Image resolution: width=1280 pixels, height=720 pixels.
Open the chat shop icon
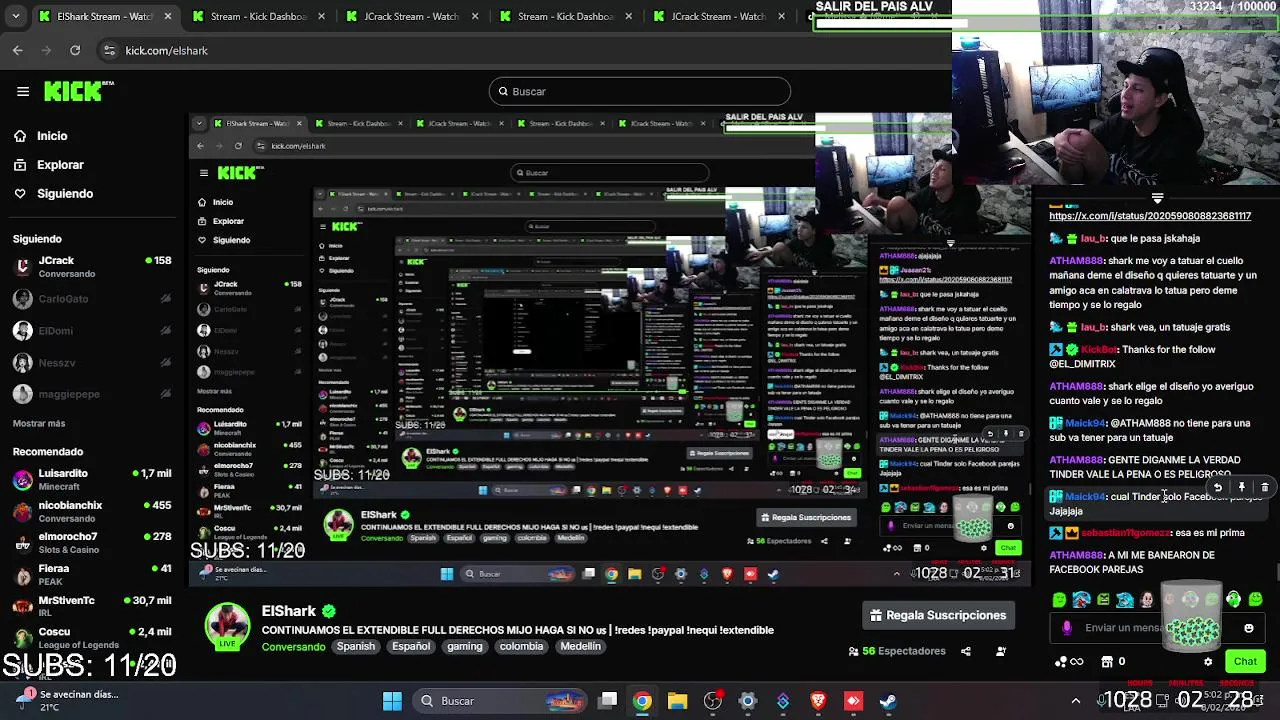1107,661
